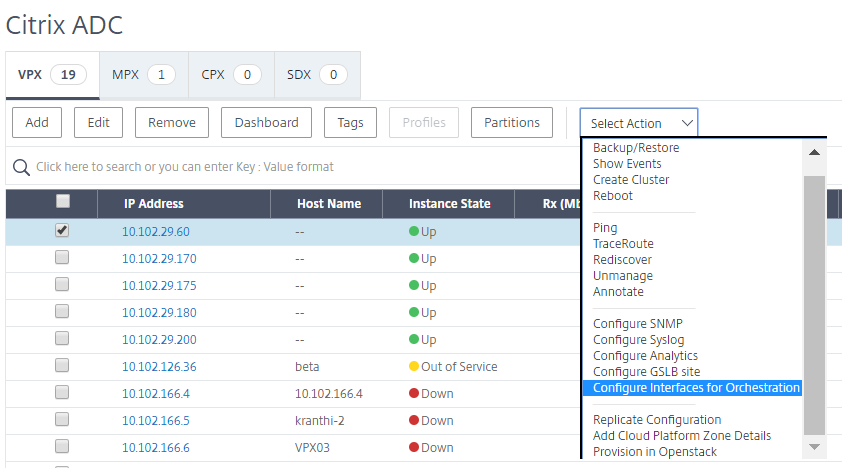This screenshot has height=468, width=842.
Task: Click the Edit button
Action: point(98,122)
